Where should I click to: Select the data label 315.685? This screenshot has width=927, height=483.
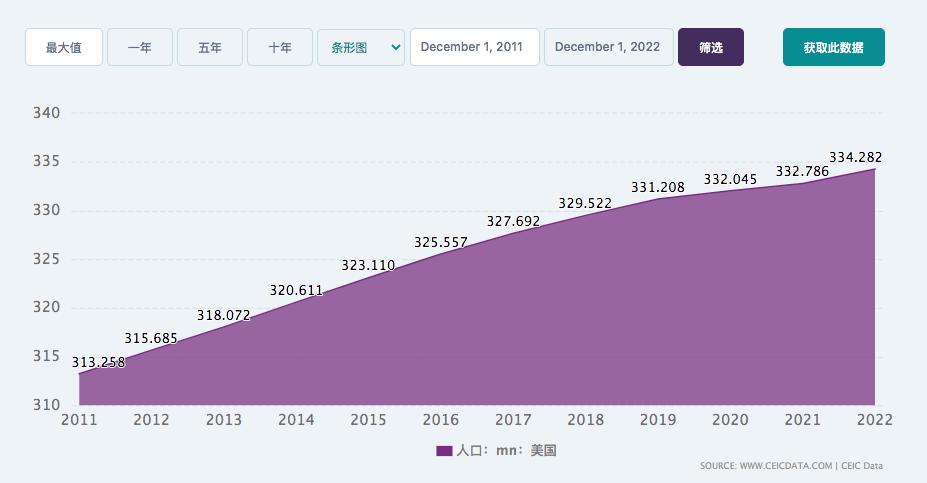[151, 338]
